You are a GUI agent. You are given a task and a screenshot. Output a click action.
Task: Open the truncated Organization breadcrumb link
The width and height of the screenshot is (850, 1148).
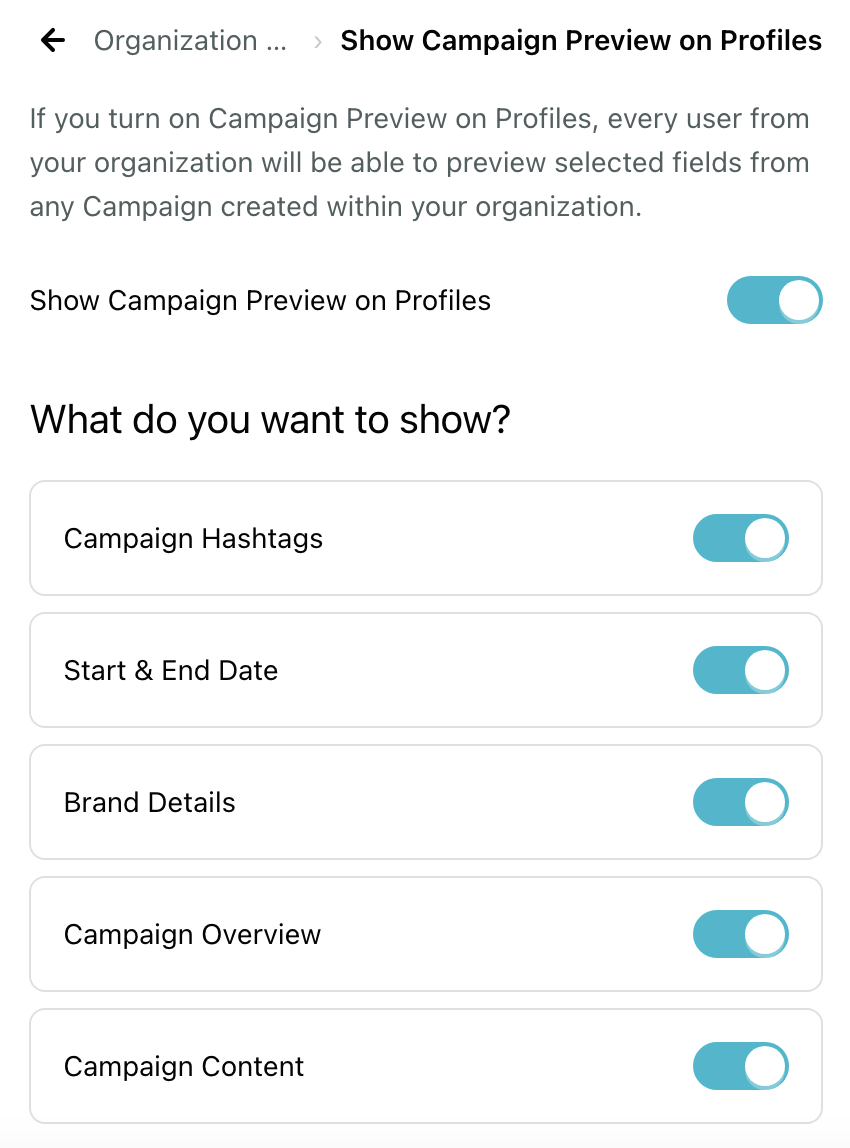190,41
